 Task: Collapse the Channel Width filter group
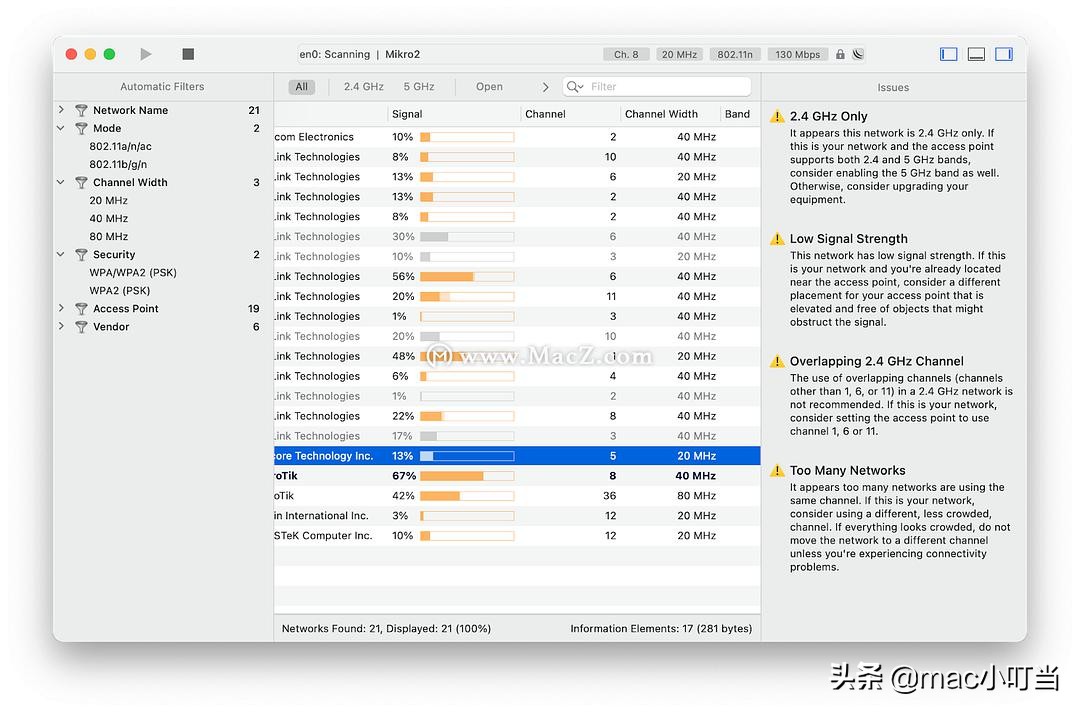tap(61, 182)
